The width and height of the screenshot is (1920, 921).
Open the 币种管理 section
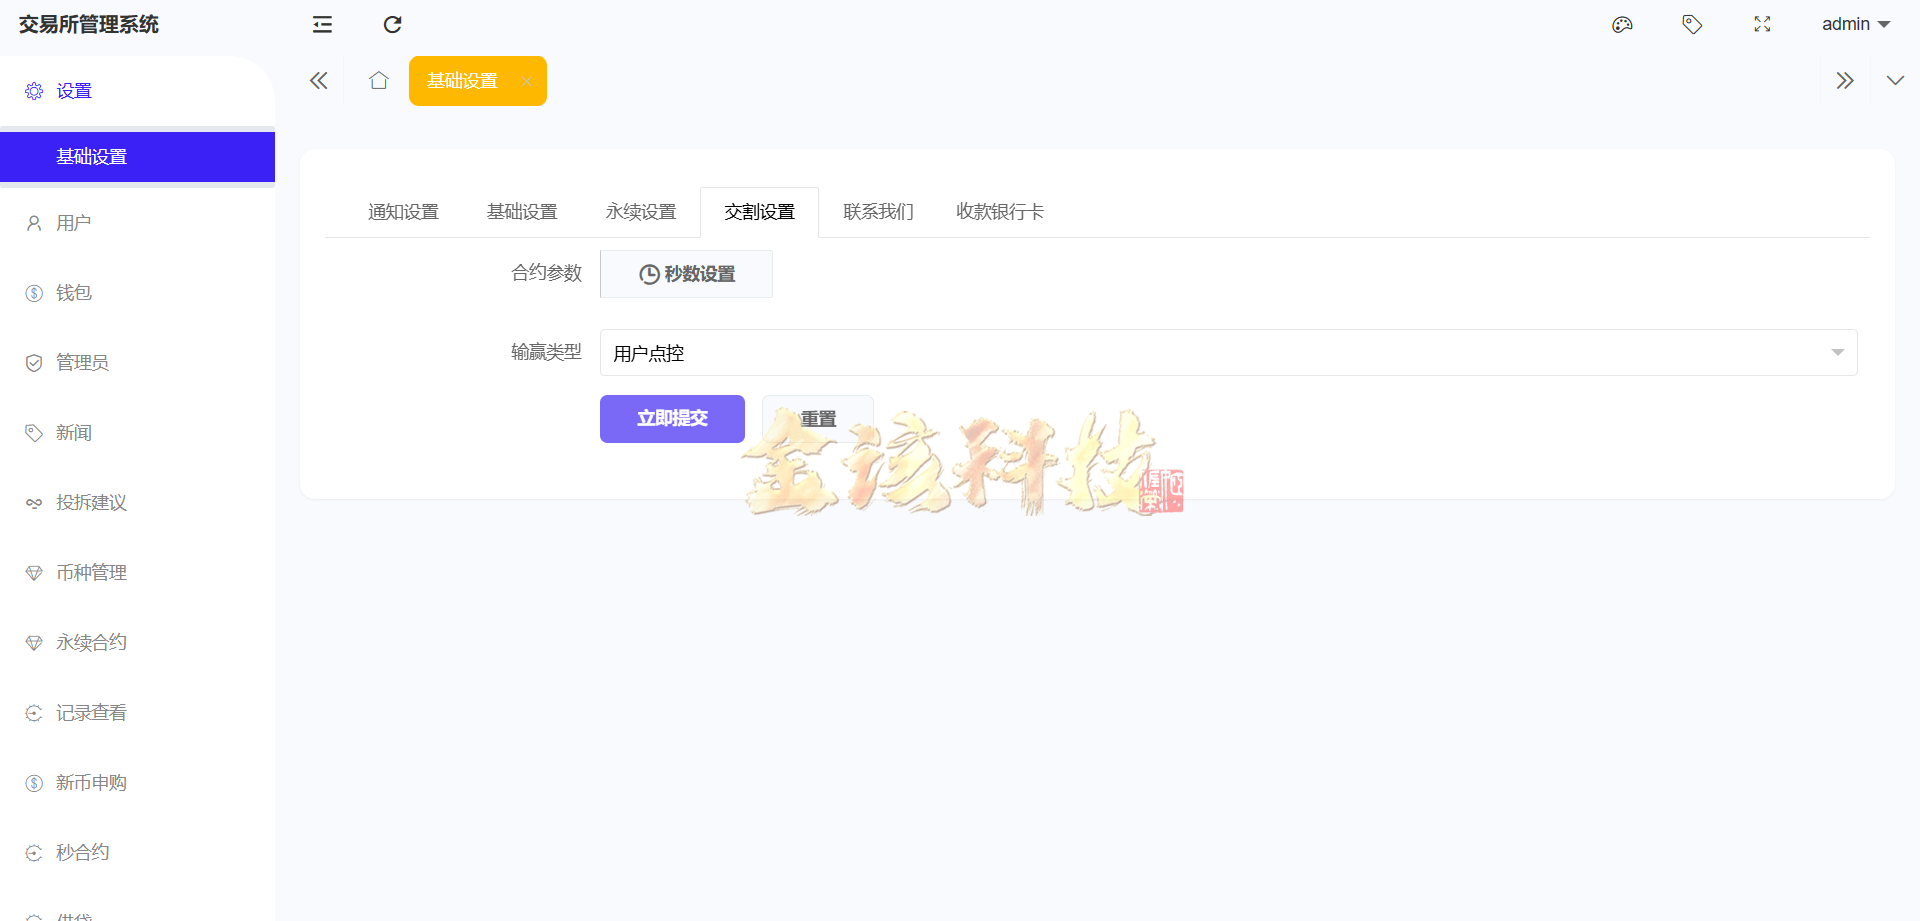(x=91, y=572)
